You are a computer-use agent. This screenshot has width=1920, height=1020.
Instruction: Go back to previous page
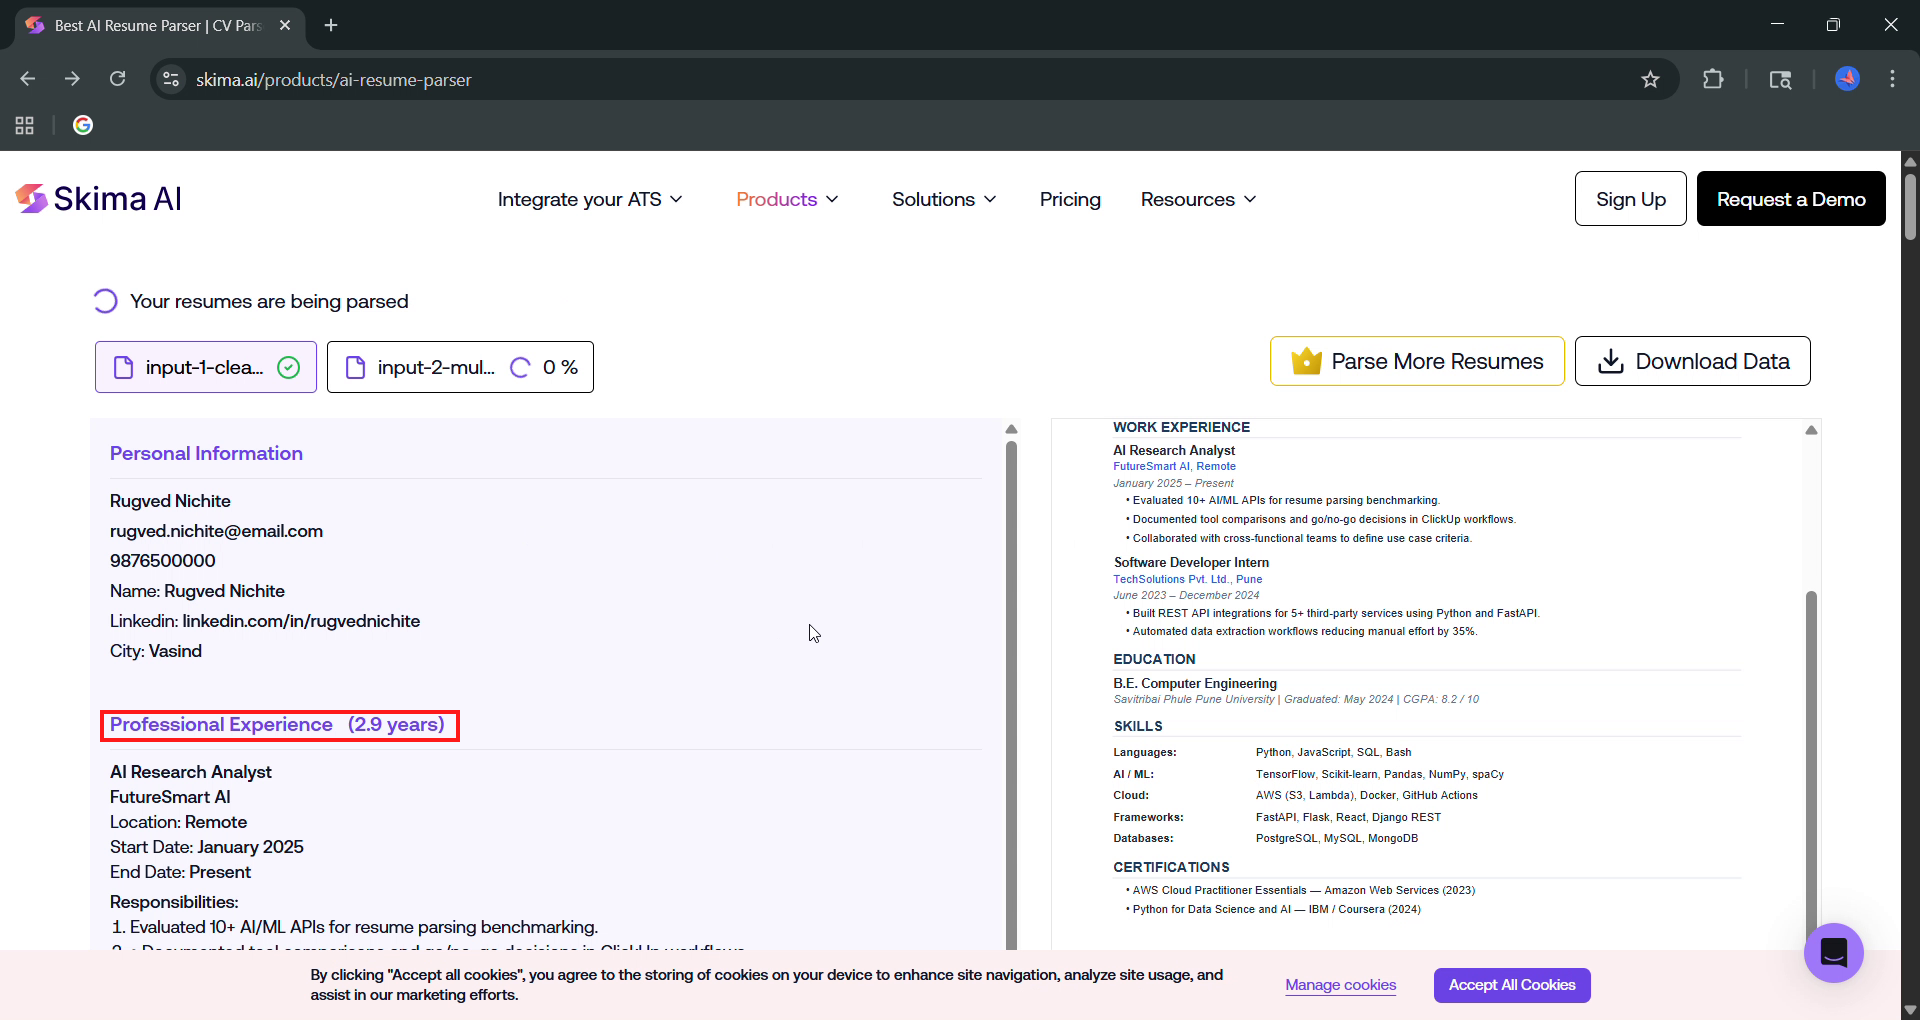tap(28, 79)
